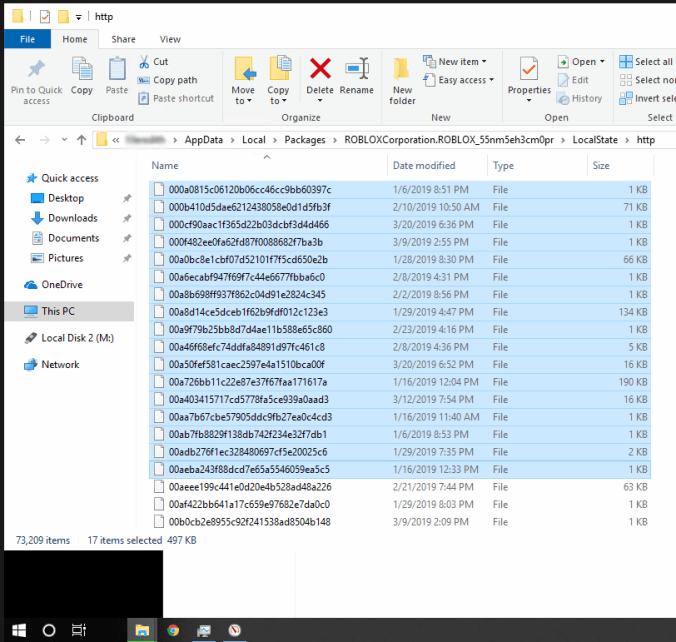Click Paste shortcut in the ribbon
Screen dimensions: 676x642
pos(176,98)
